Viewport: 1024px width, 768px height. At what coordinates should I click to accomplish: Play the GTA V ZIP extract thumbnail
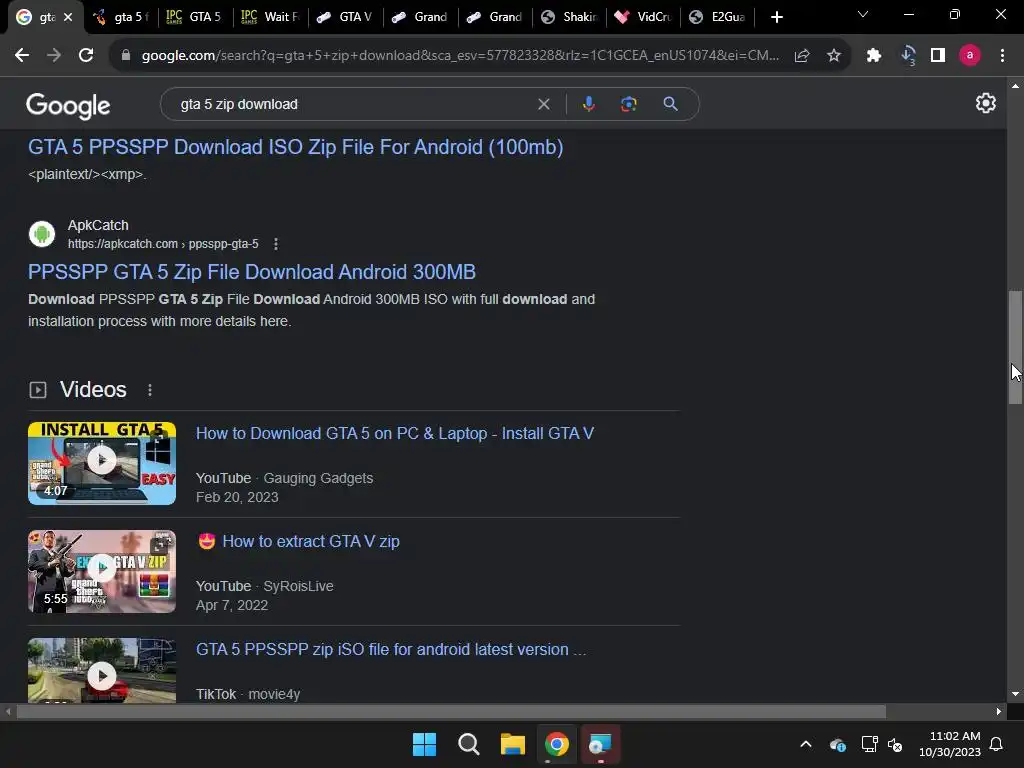[x=102, y=571]
